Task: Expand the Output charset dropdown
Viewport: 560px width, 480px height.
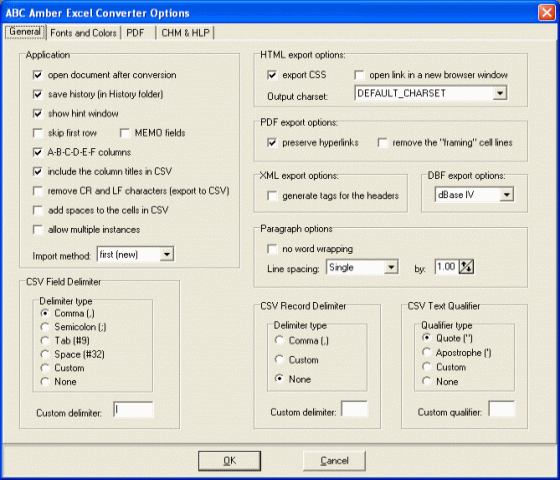Action: point(500,94)
